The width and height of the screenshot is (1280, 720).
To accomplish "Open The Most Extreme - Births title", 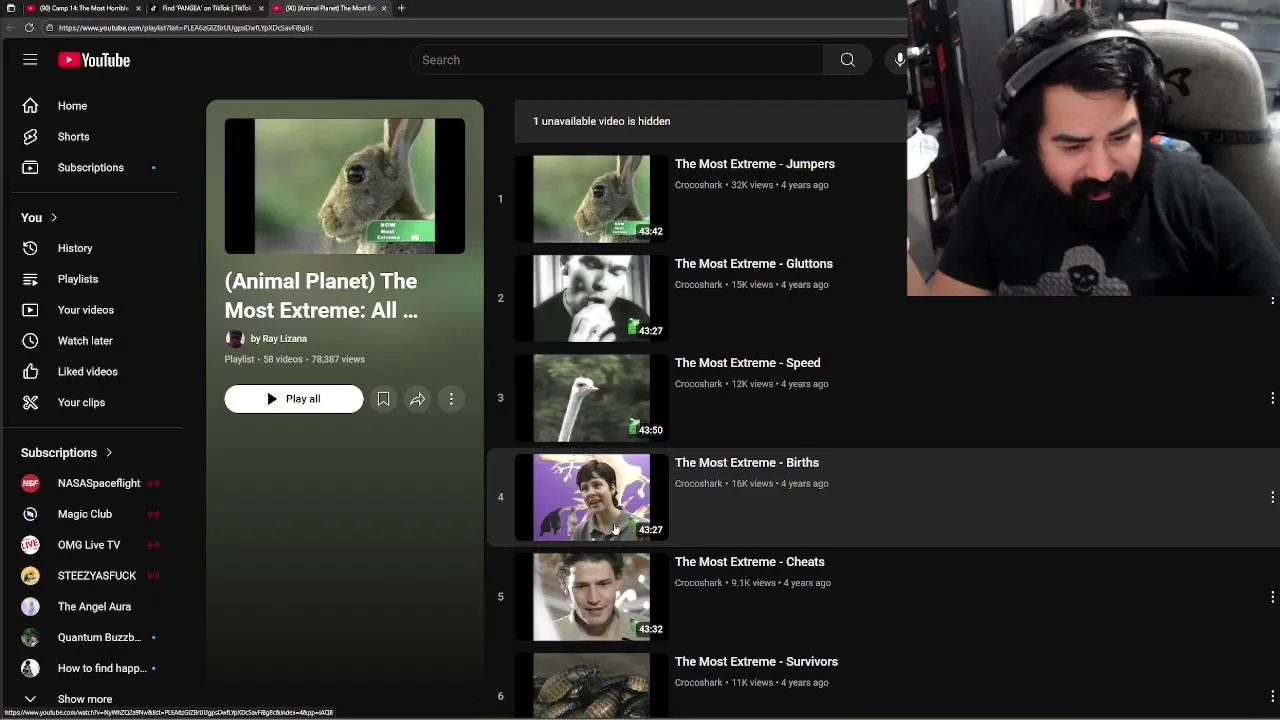I will (747, 463).
